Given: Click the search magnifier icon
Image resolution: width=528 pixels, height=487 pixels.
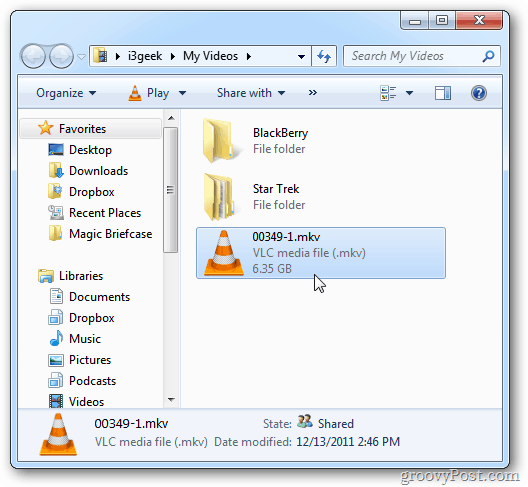Looking at the screenshot, I should coord(488,56).
